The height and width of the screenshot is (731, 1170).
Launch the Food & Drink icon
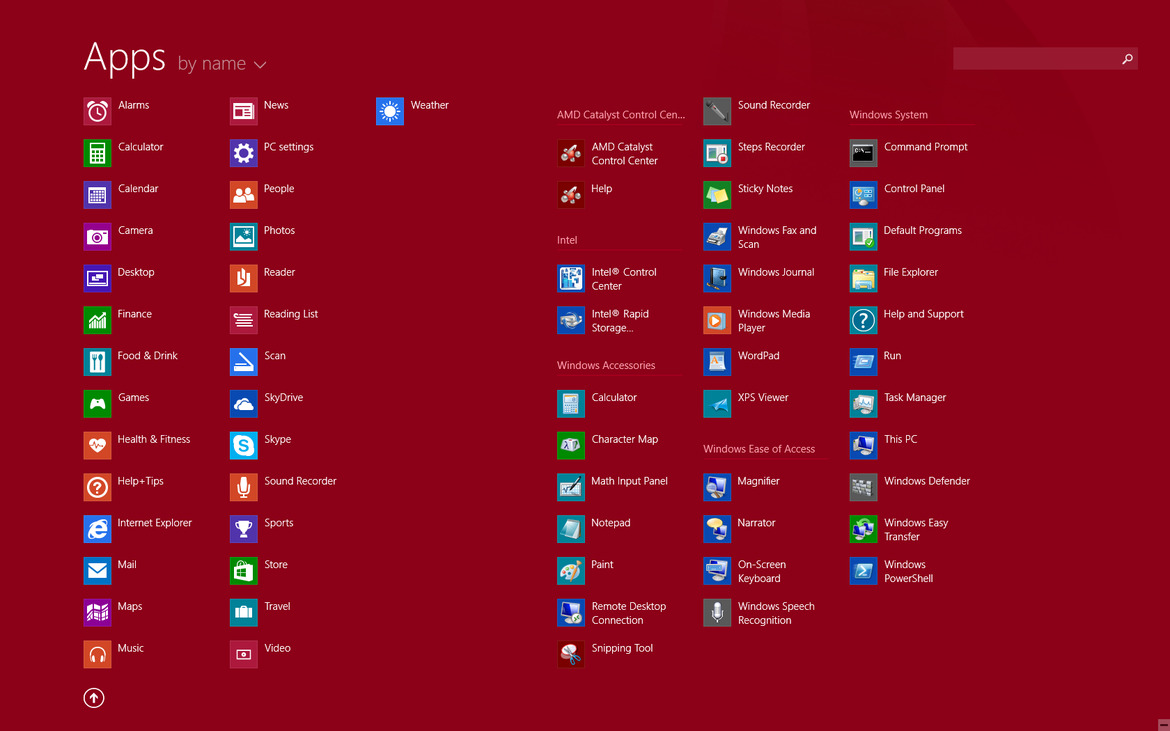97,362
